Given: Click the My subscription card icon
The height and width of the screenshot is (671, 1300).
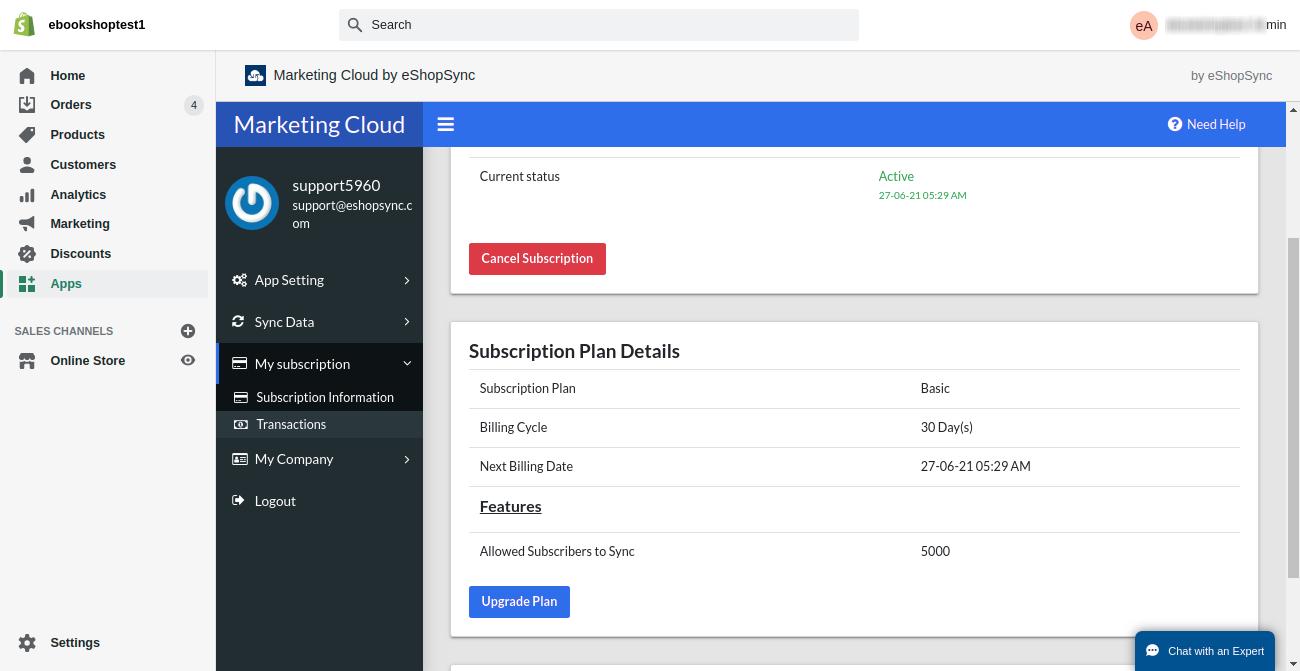Looking at the screenshot, I should [239, 364].
